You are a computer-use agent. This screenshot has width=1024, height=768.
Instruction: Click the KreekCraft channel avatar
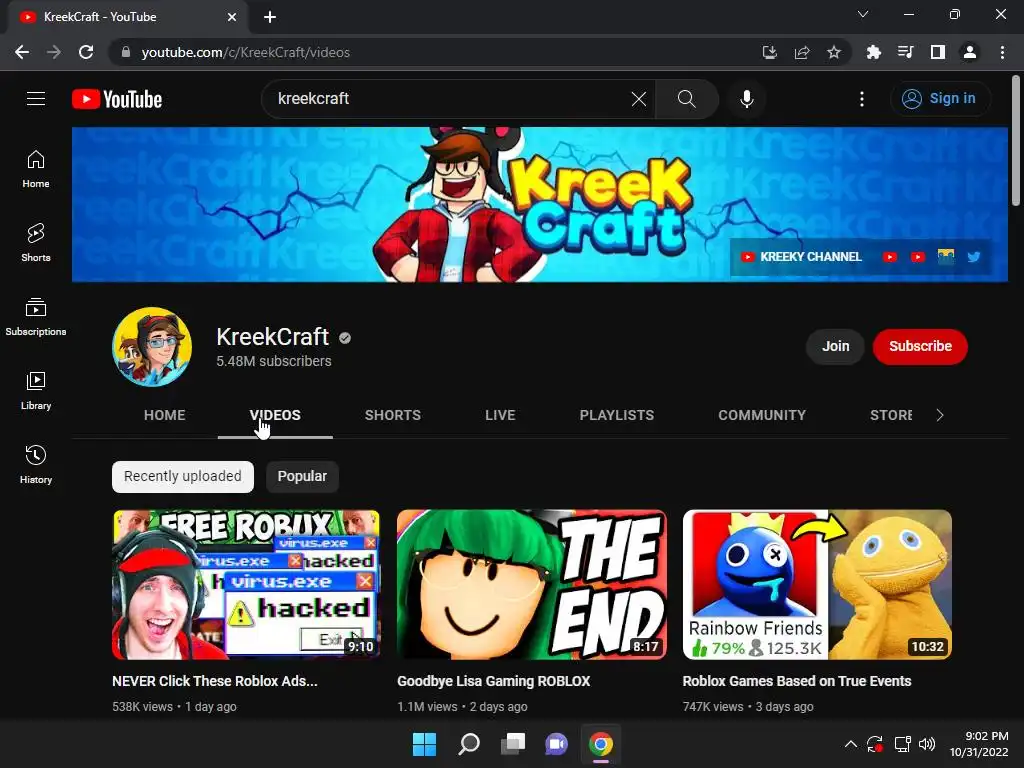pos(152,347)
